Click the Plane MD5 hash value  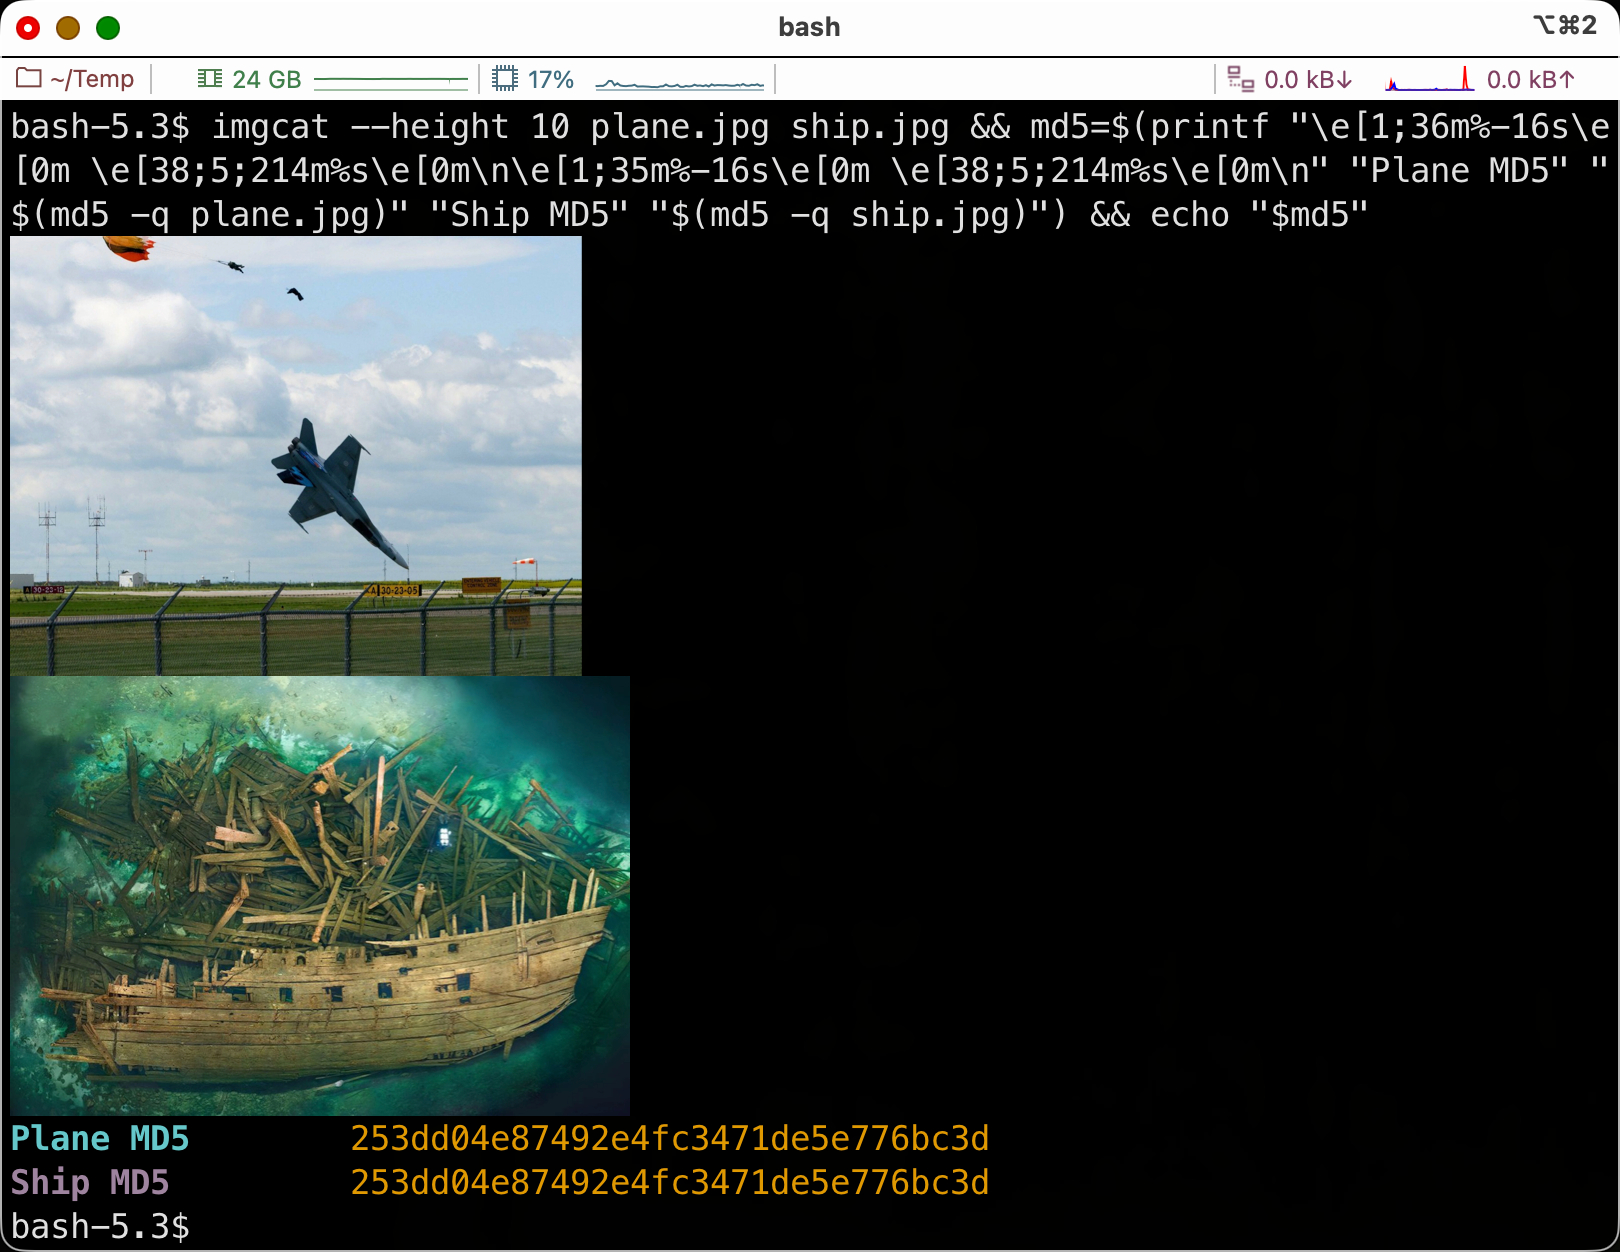(669, 1138)
